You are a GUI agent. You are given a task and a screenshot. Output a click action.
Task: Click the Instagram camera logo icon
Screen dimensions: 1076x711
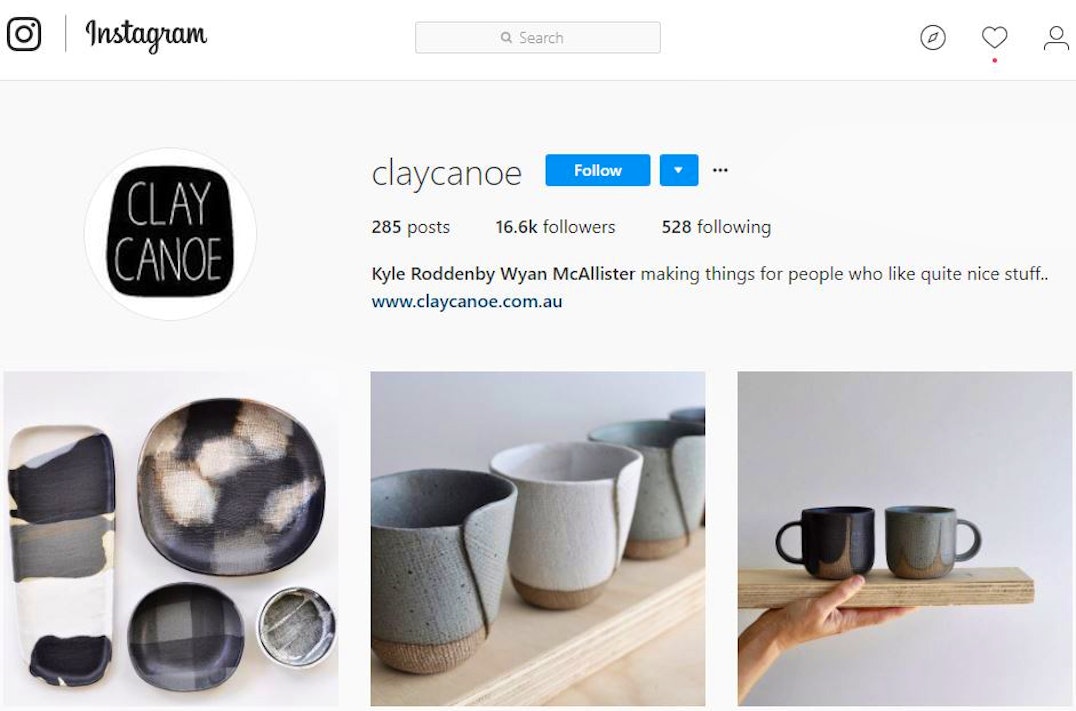pyautogui.click(x=24, y=34)
